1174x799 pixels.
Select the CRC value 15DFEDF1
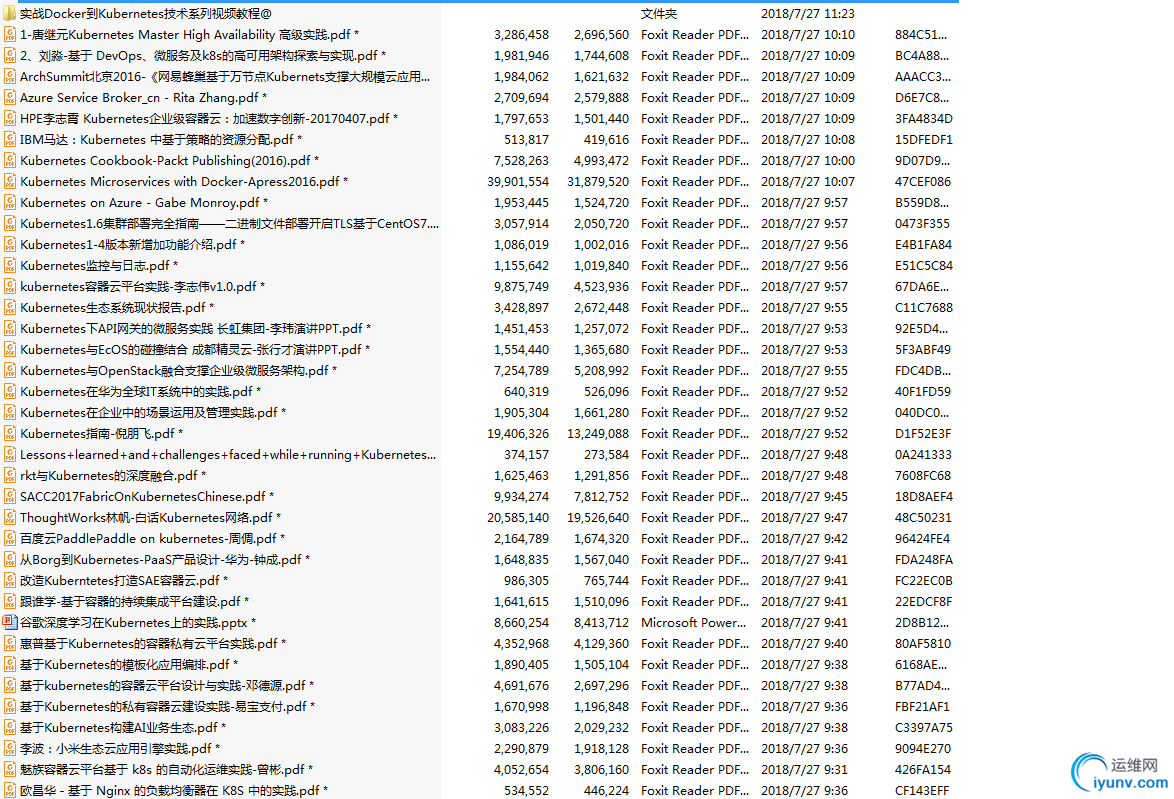924,139
